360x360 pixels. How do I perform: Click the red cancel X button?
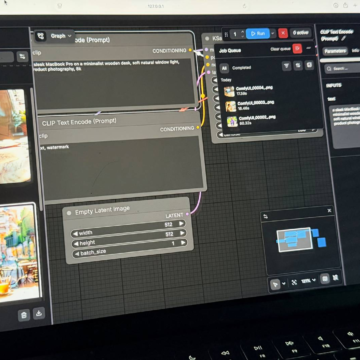(283, 33)
